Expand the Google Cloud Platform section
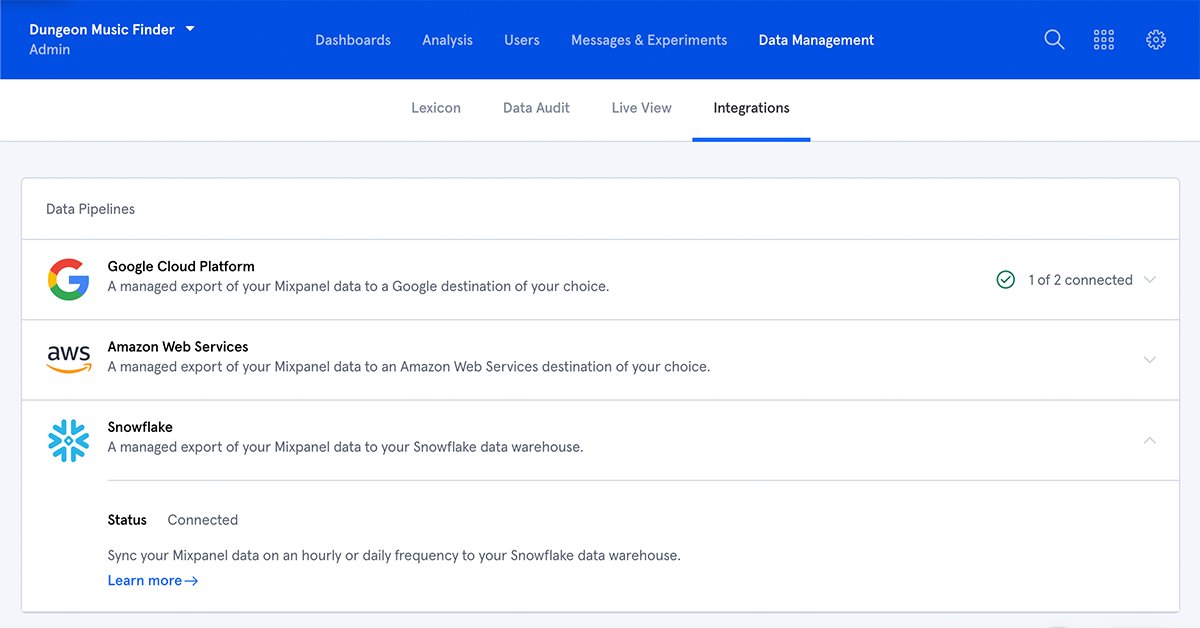 (1149, 280)
